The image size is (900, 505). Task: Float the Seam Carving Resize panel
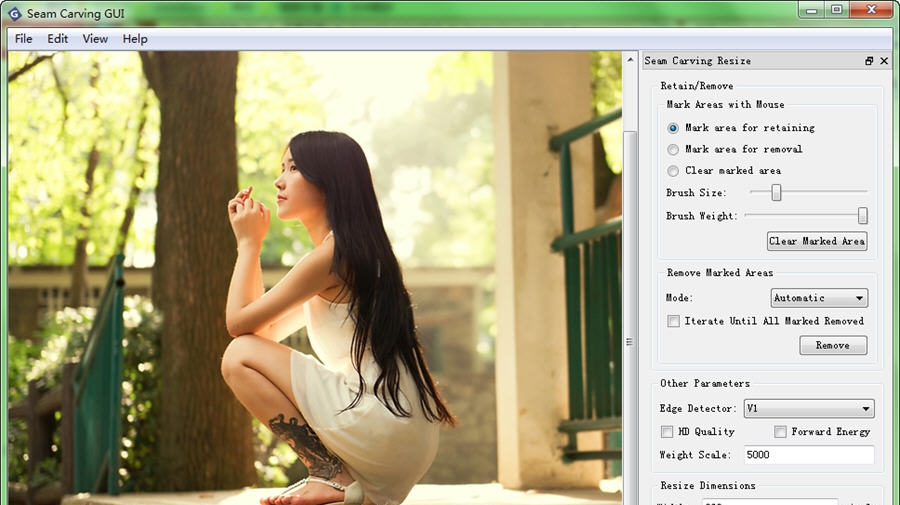click(x=869, y=61)
